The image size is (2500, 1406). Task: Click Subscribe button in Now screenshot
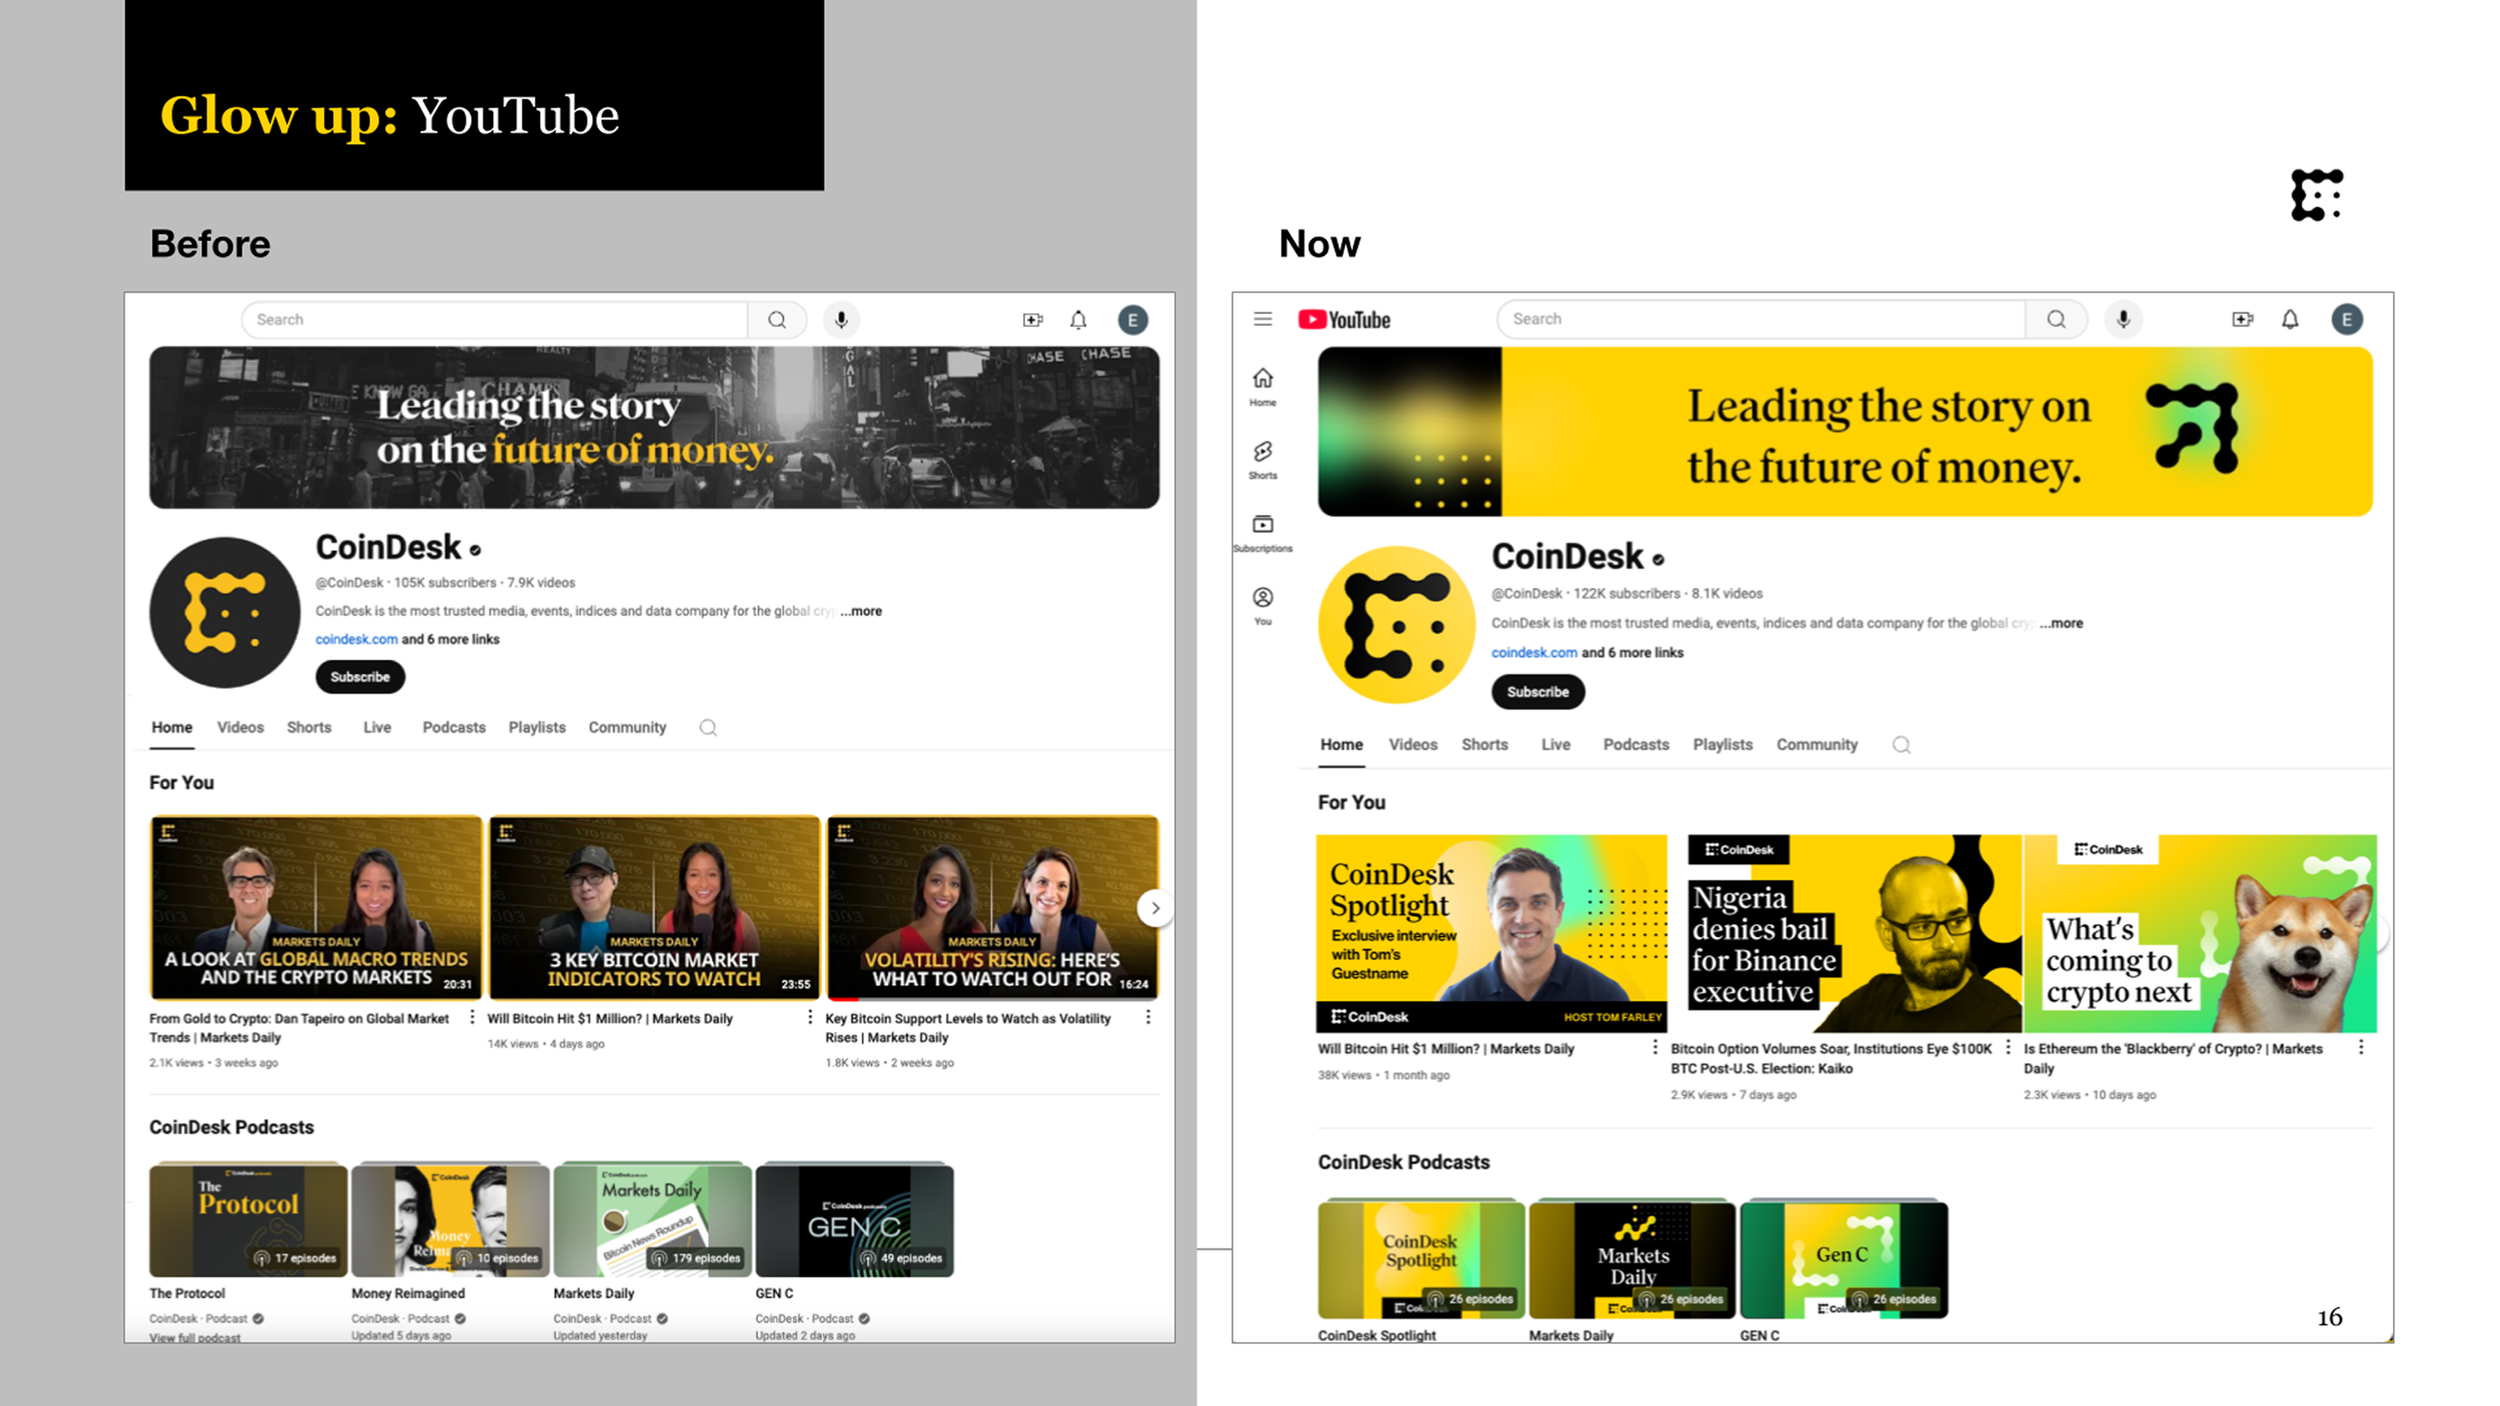pyautogui.click(x=1538, y=692)
